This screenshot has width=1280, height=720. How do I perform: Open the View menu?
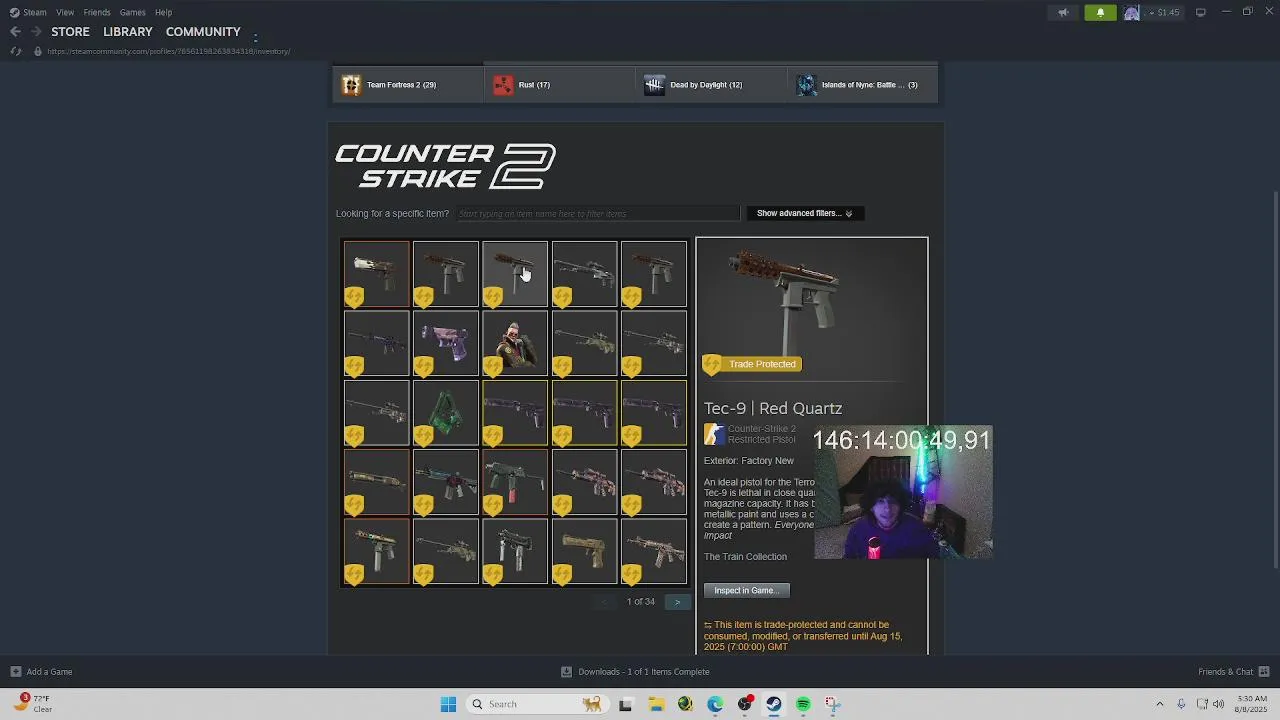coord(65,12)
